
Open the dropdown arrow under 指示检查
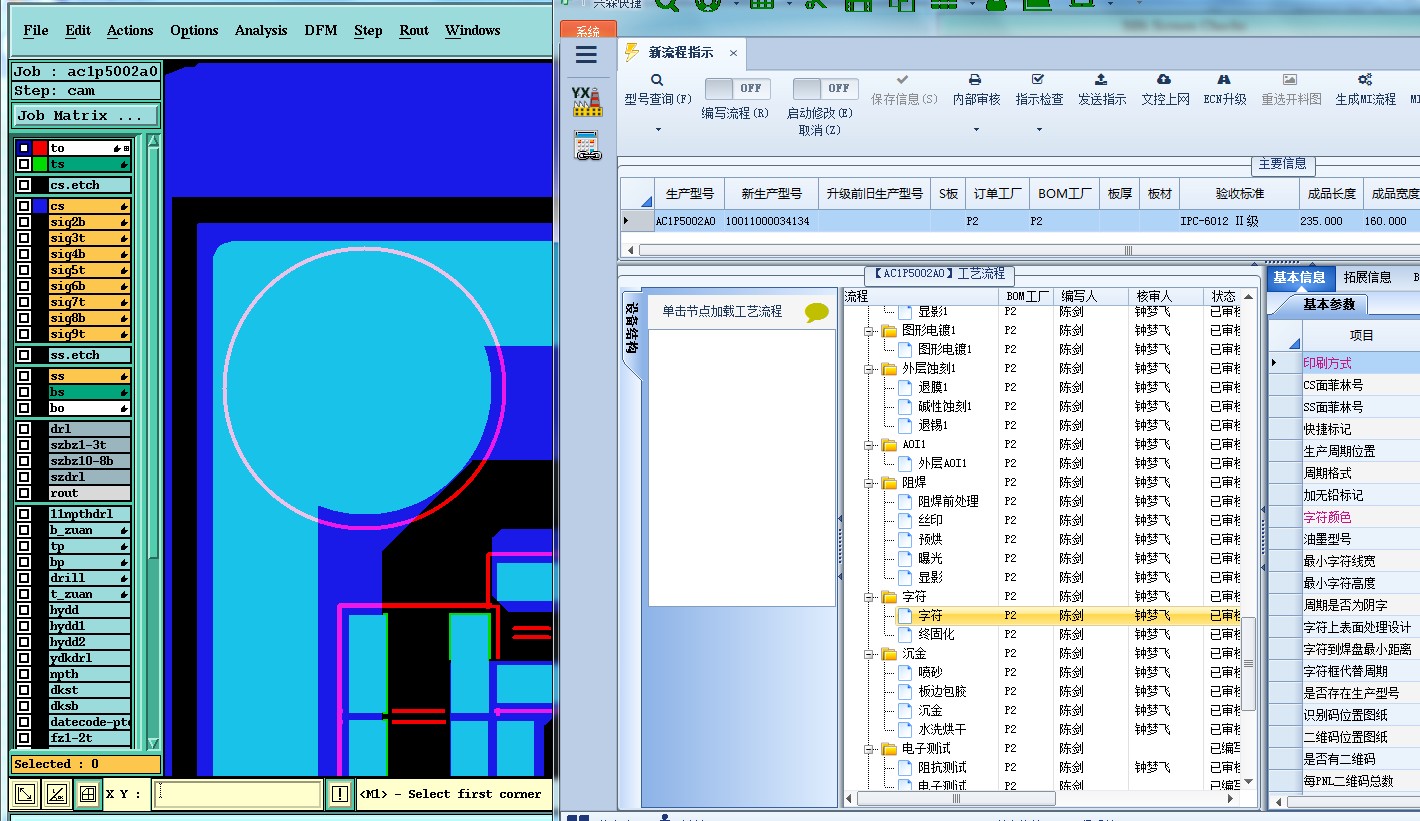pos(1039,129)
